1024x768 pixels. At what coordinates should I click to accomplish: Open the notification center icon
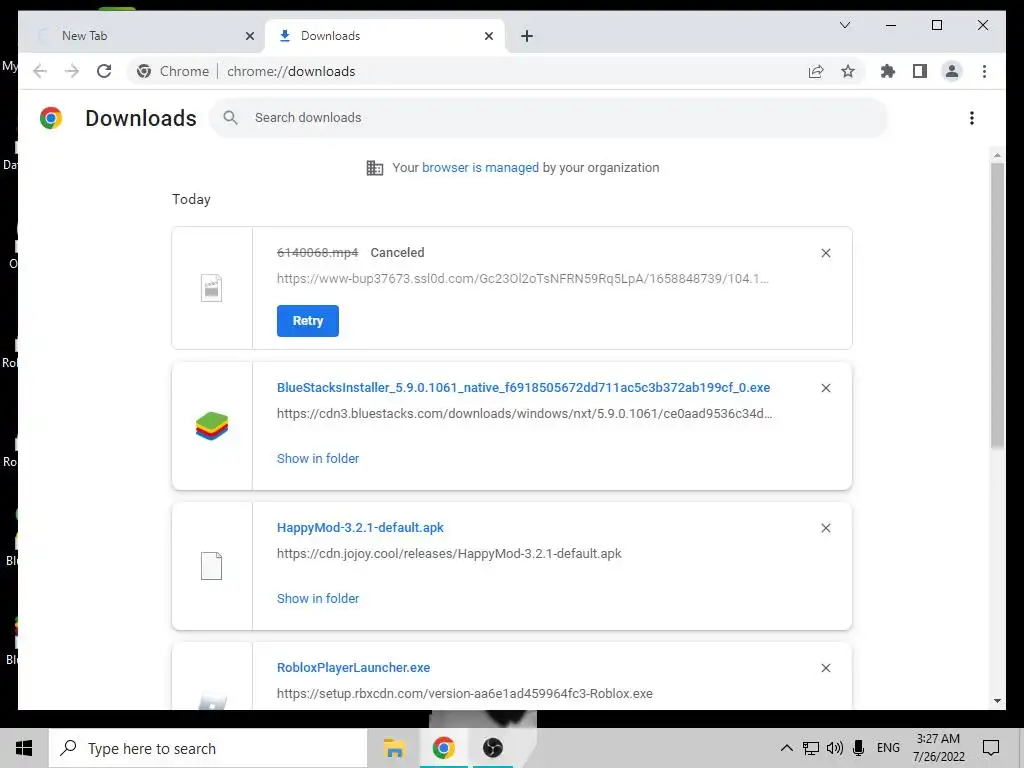point(991,748)
